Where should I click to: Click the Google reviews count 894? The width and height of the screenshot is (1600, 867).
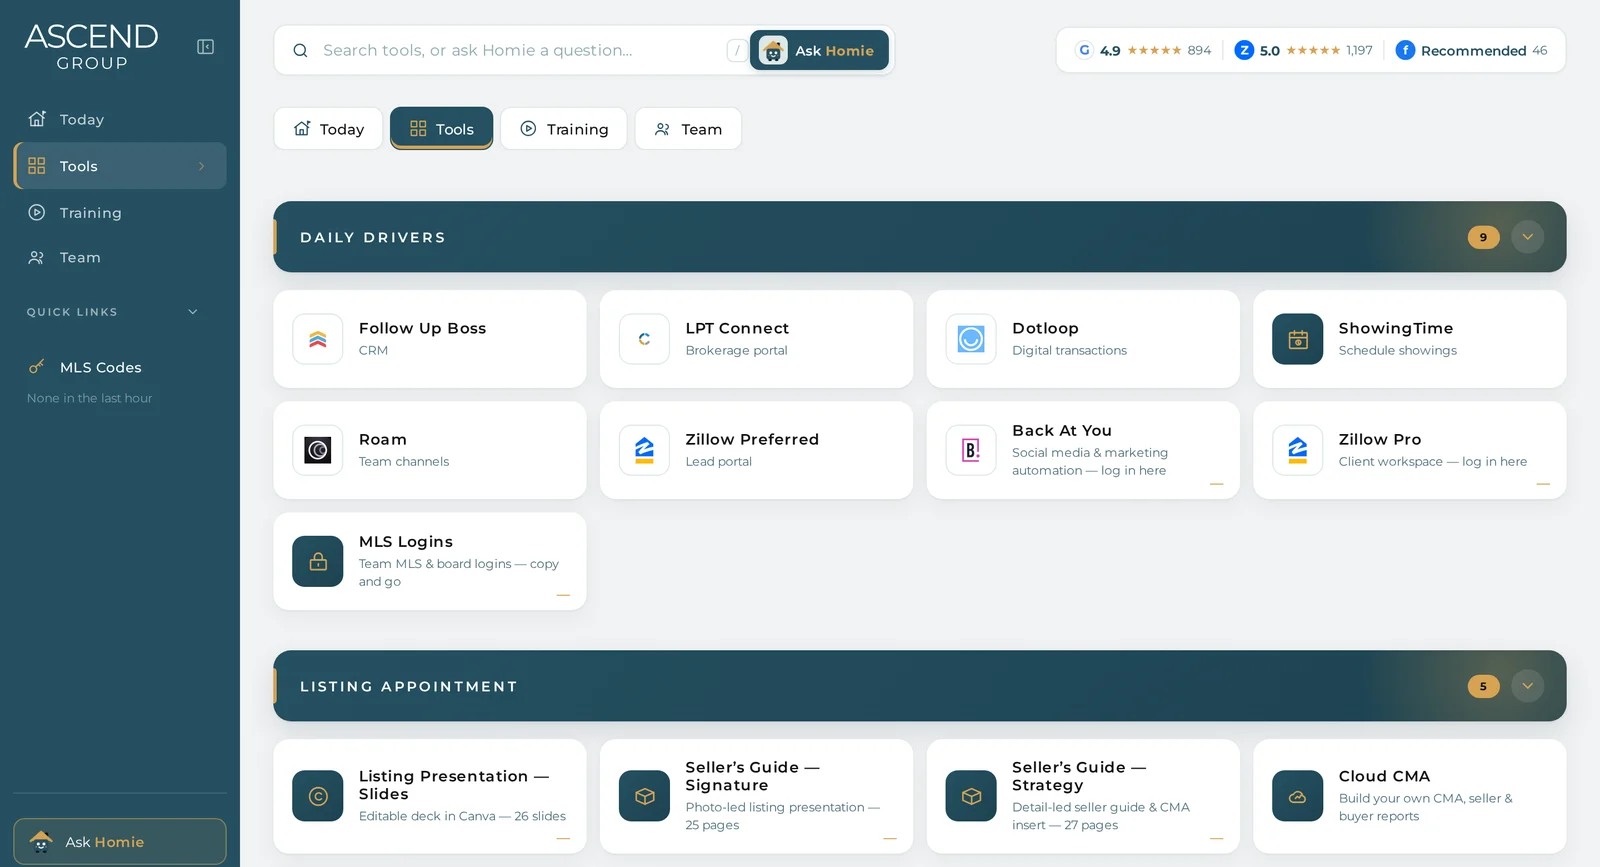(x=1199, y=50)
